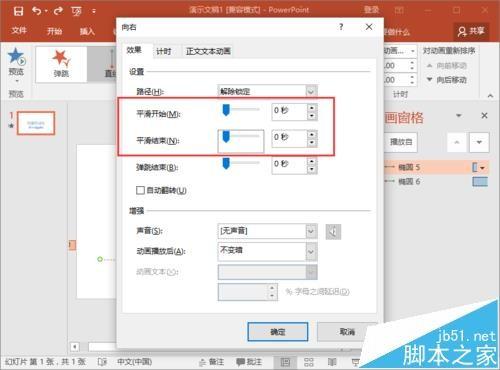Move animation down in animation pane
The image size is (500, 370).
coord(479,142)
